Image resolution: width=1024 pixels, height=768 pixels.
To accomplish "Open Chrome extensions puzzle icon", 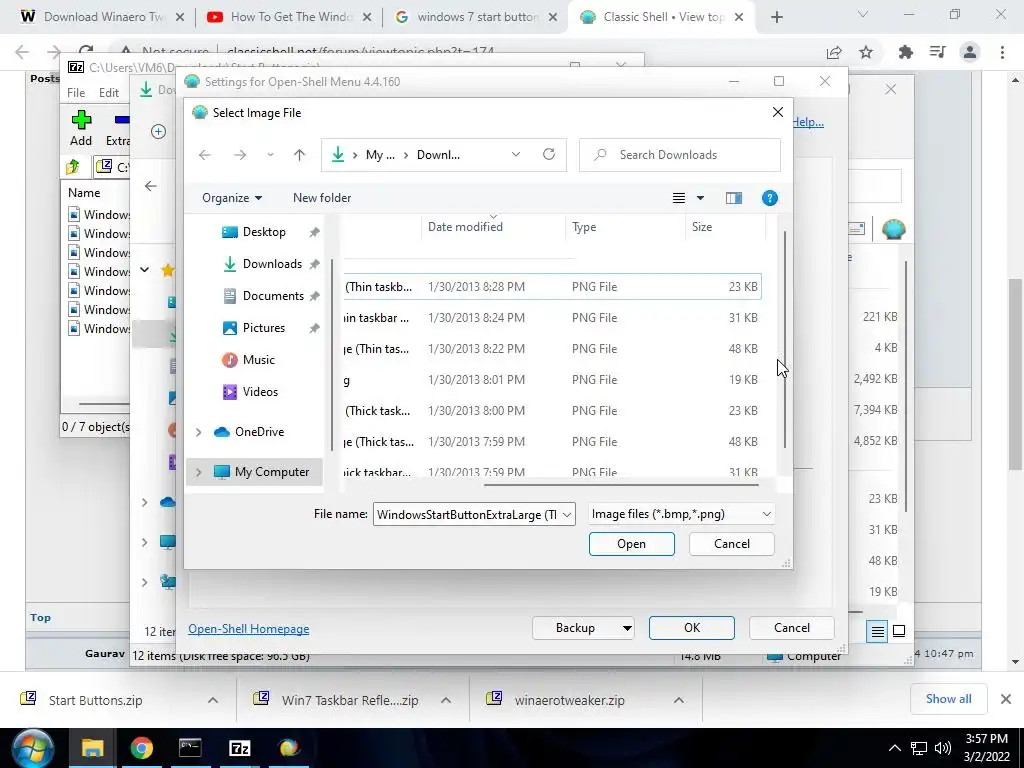I will coord(905,52).
